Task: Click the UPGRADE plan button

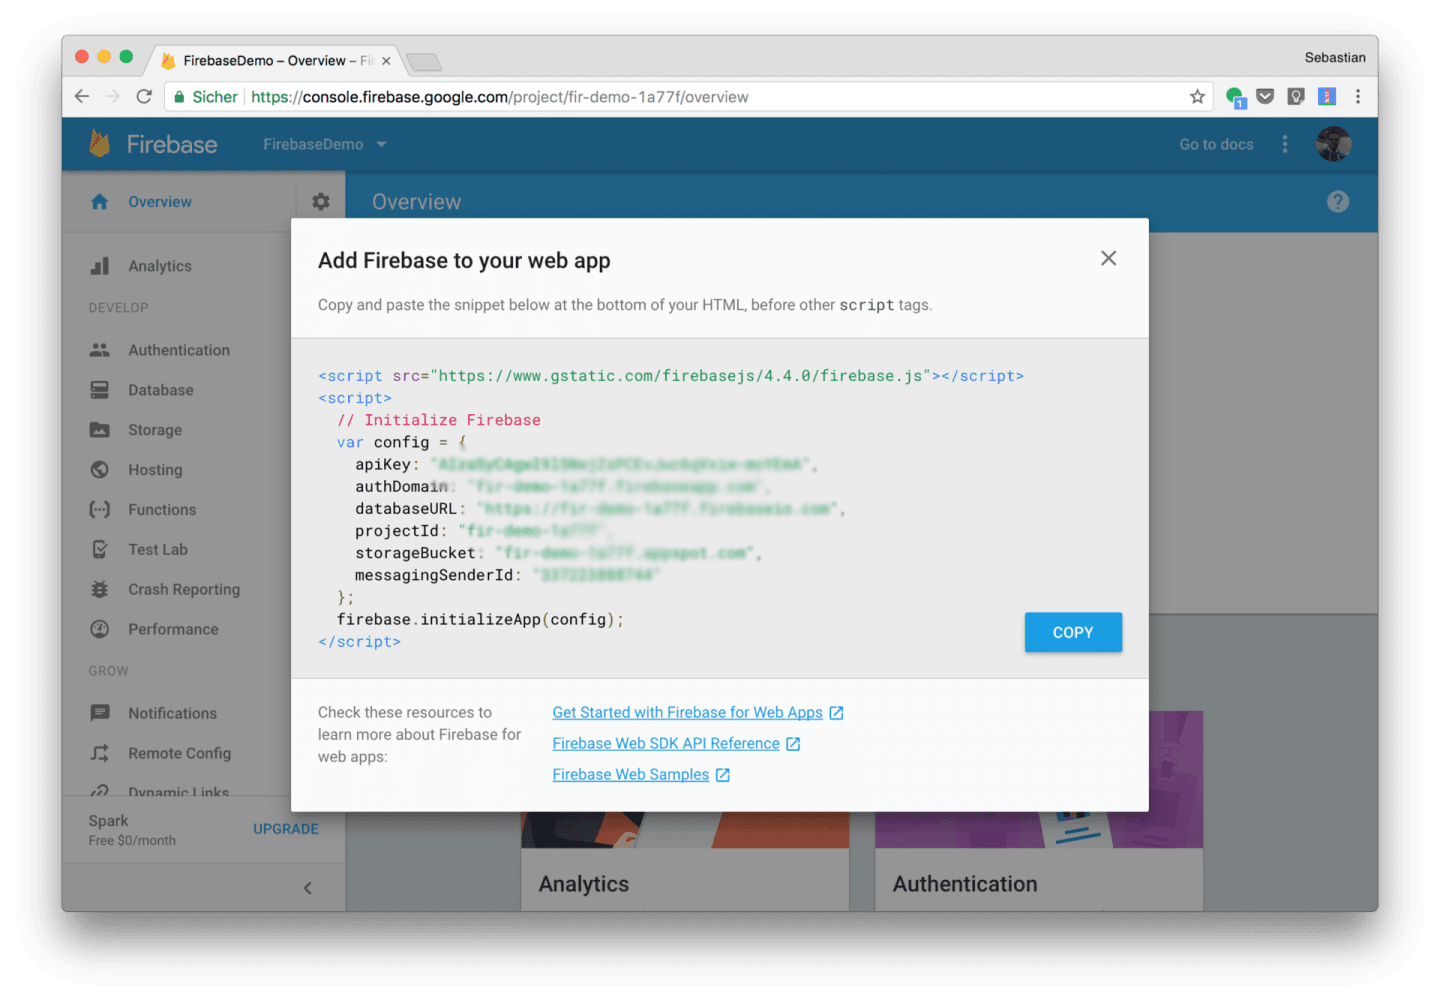Action: [286, 829]
